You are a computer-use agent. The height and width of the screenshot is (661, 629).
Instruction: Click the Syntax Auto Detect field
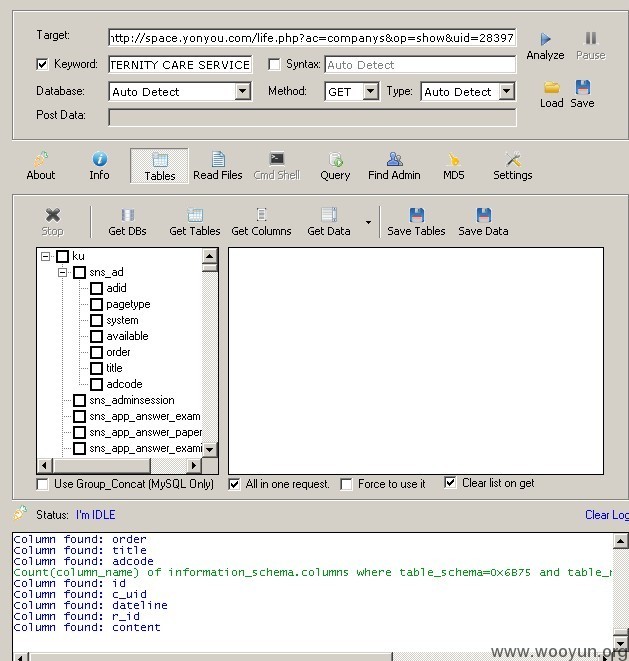pos(420,65)
